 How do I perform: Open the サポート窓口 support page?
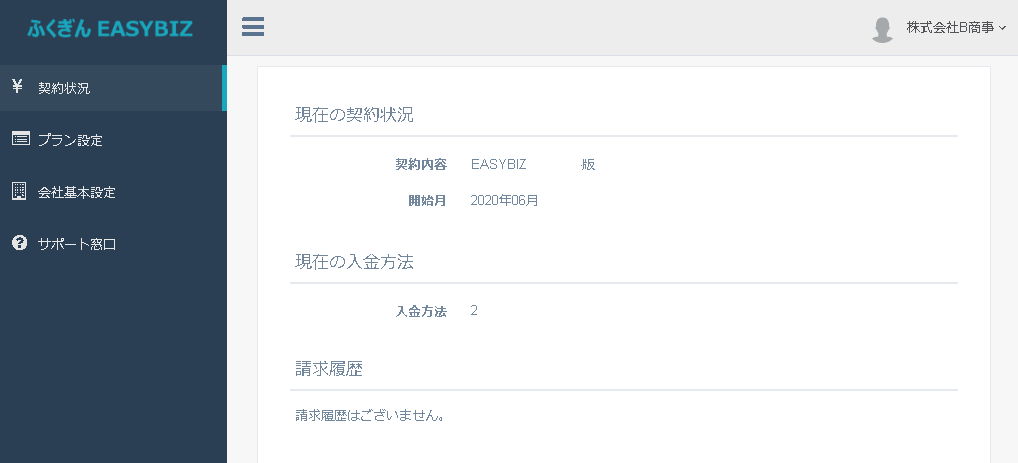click(x=77, y=244)
